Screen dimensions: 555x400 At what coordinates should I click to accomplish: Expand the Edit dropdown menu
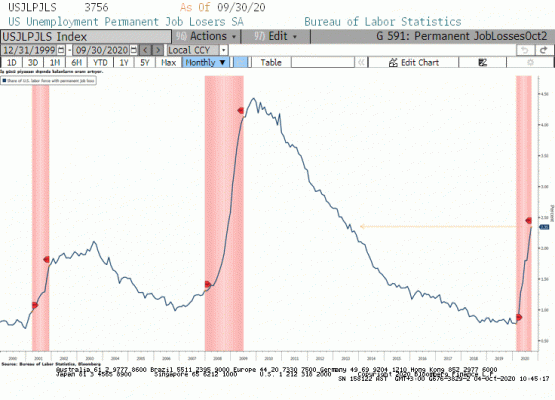pos(275,36)
